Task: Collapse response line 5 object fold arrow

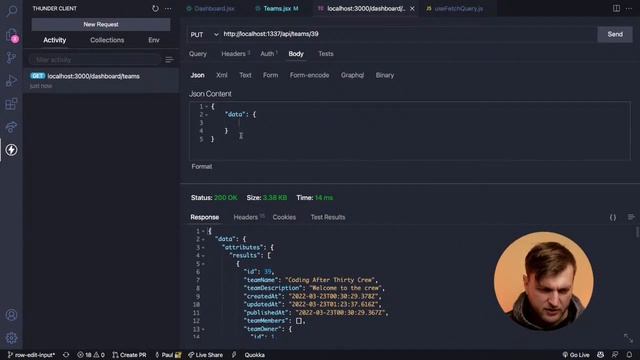Action: [203, 264]
